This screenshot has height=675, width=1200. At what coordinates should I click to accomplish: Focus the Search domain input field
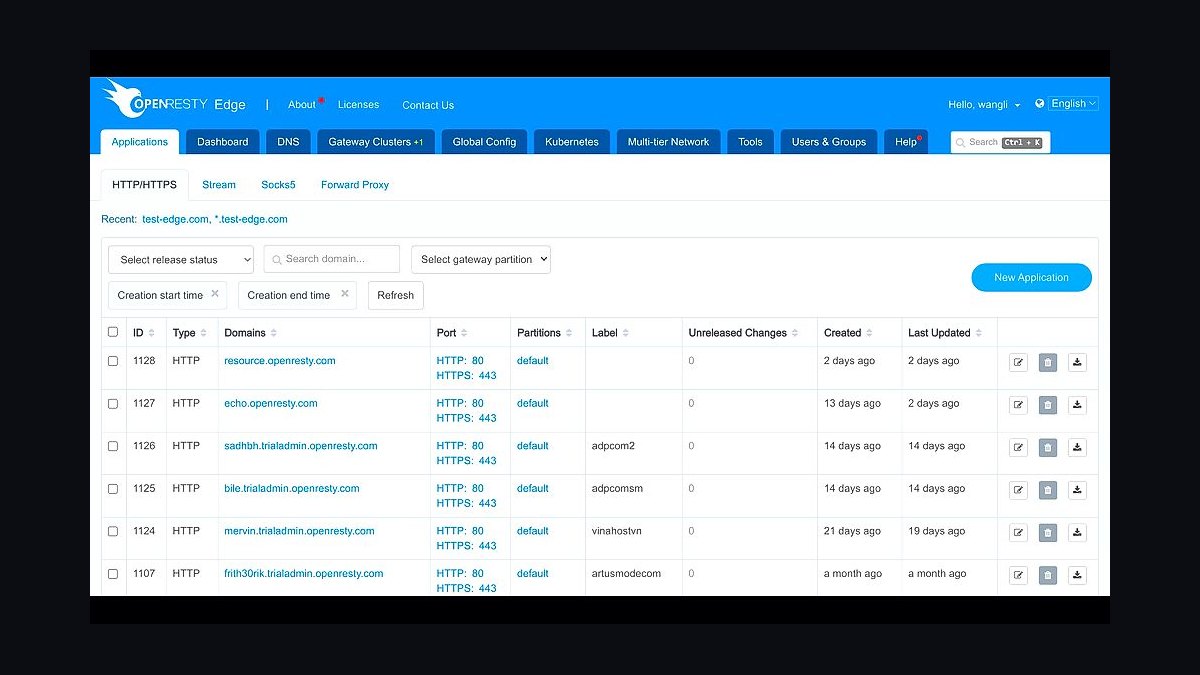coord(332,259)
